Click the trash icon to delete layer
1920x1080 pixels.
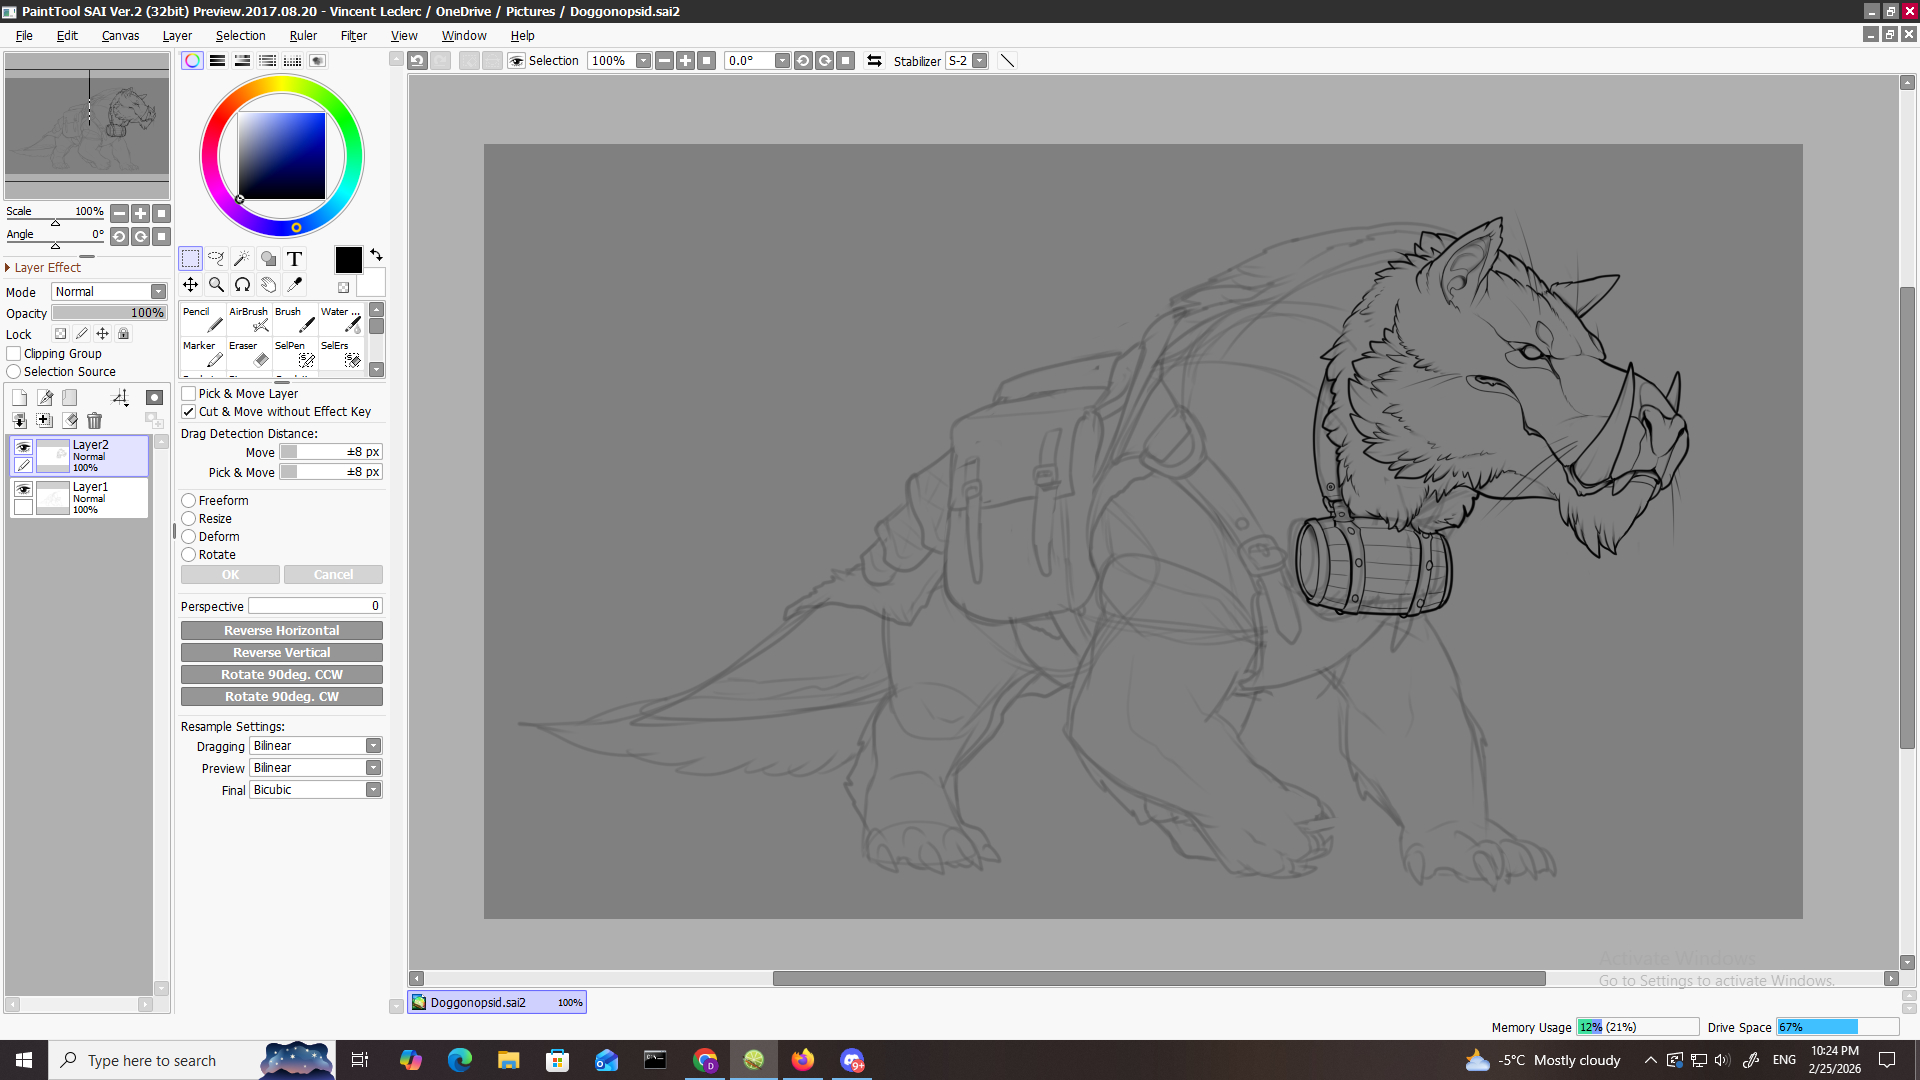94,421
